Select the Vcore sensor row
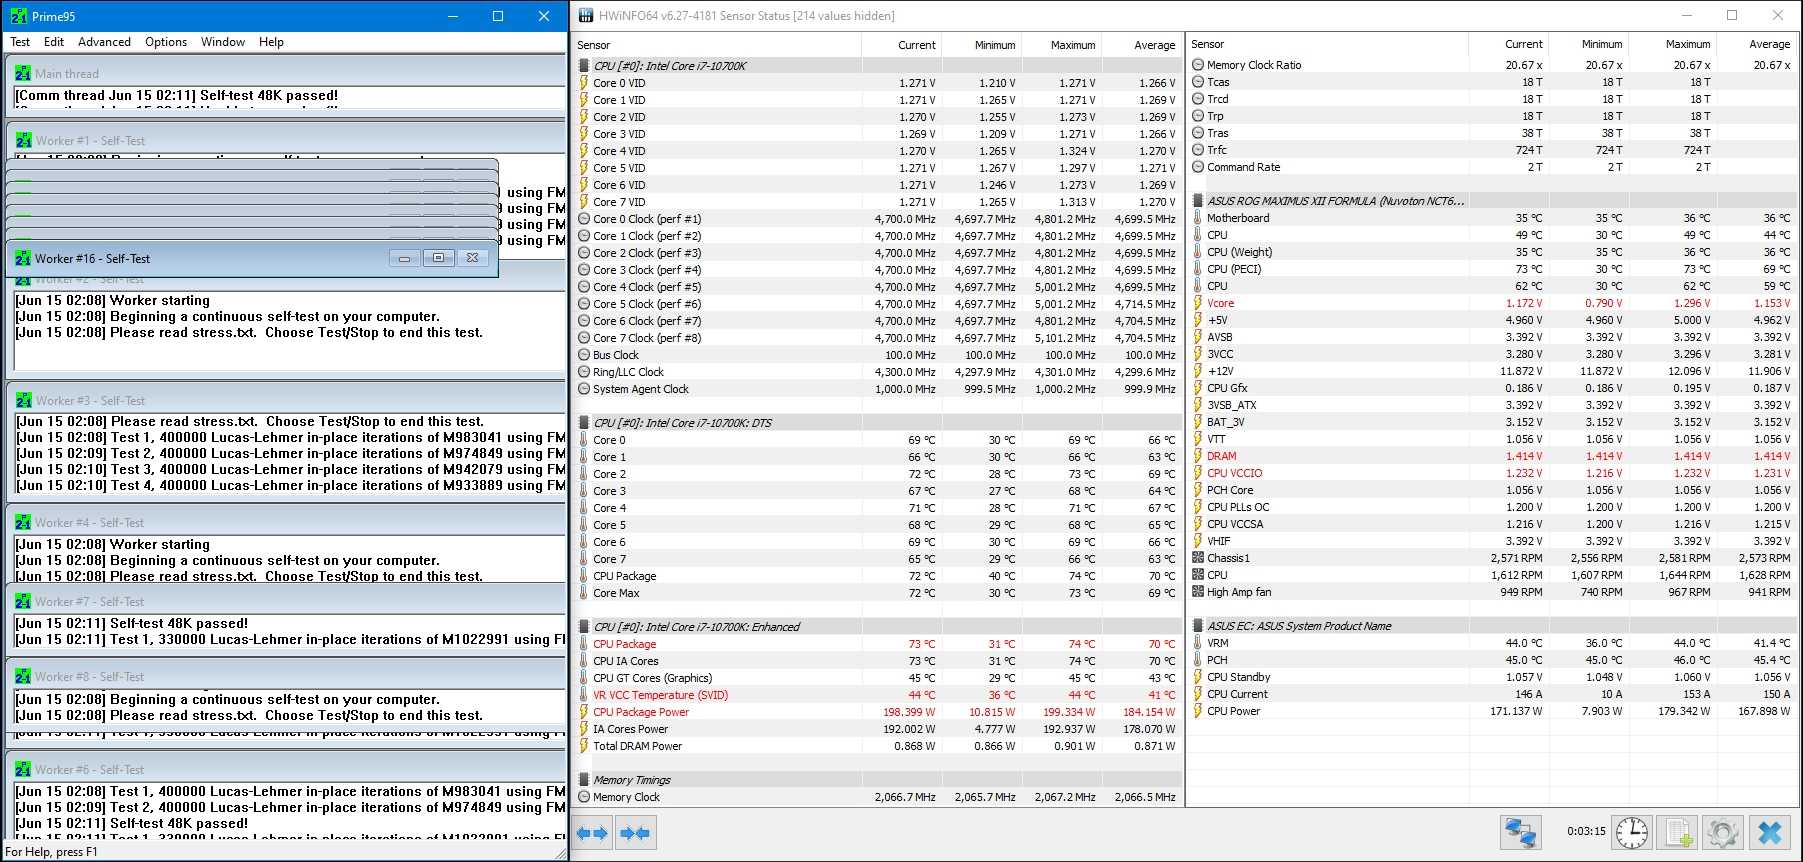This screenshot has height=862, width=1803. (1220, 303)
